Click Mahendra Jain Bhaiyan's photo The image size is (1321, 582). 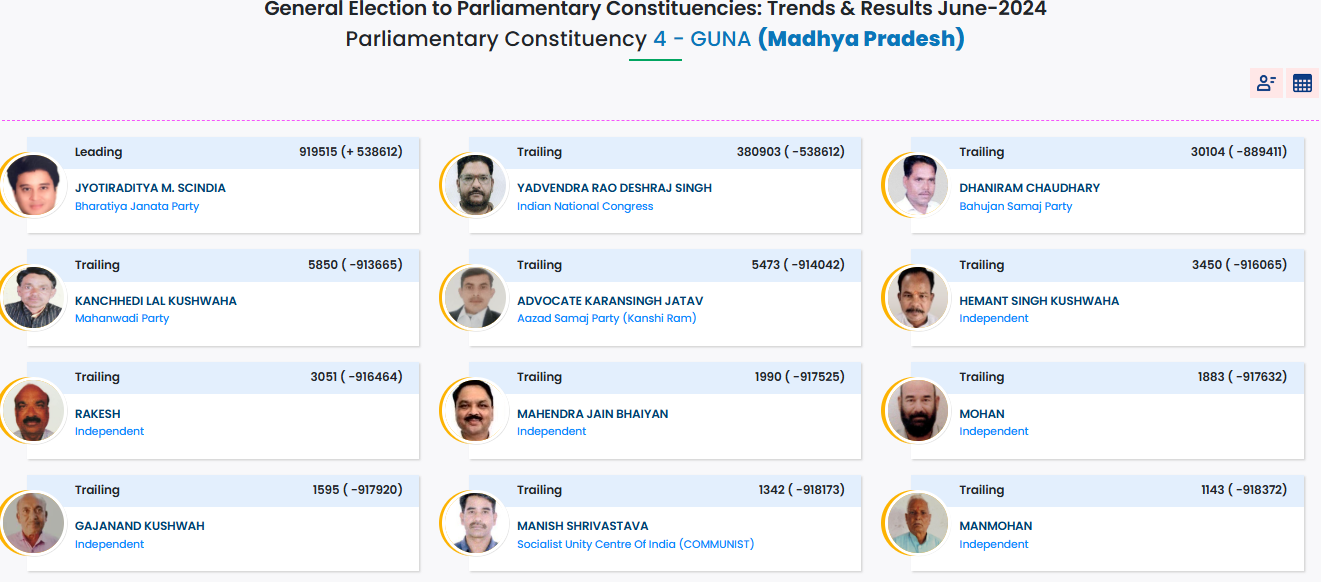point(475,410)
